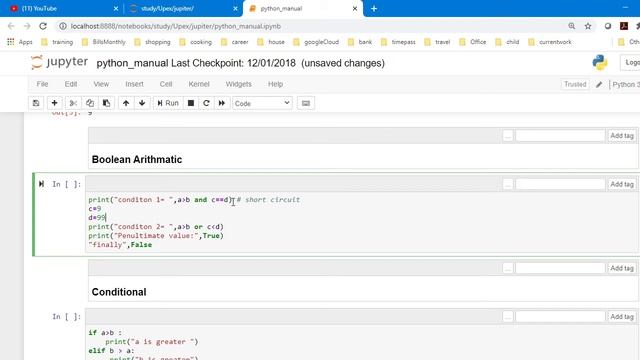Screen dimensions: 640x360
Task: Click the Jupyter logo
Action: [x=59, y=62]
